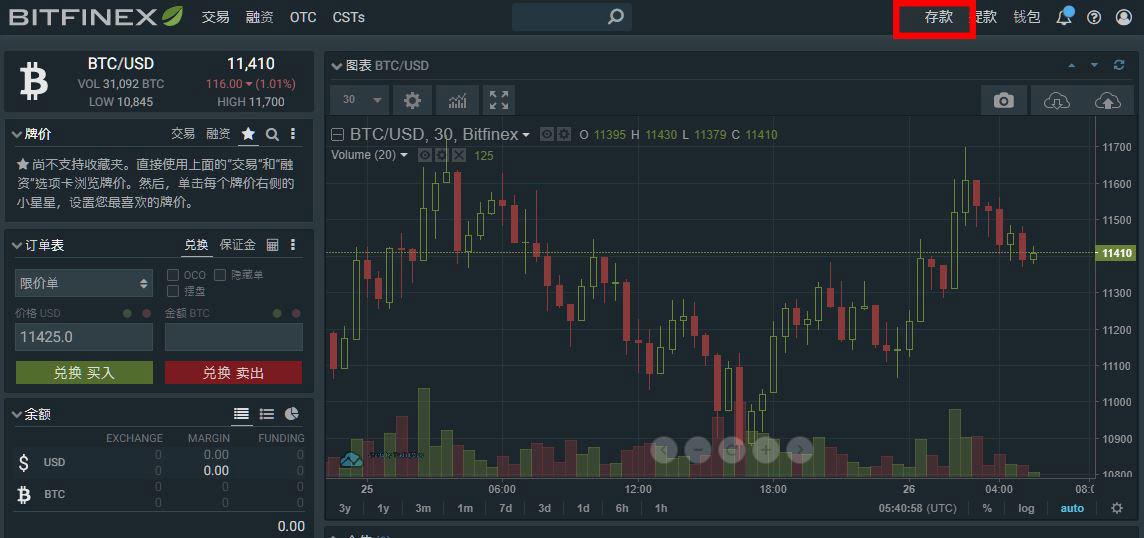Open the 交易 menu
The image size is (1144, 538).
(x=215, y=17)
